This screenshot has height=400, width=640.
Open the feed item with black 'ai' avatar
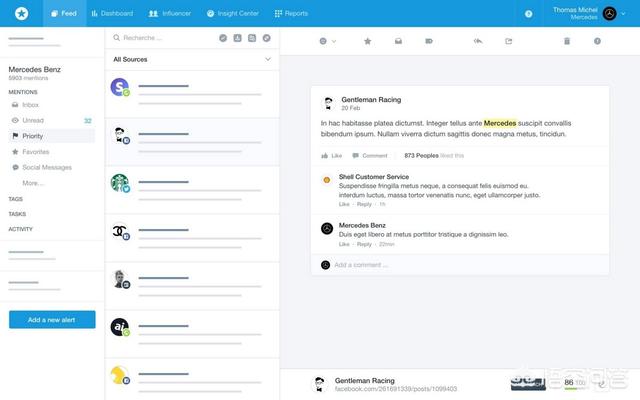click(x=192, y=334)
